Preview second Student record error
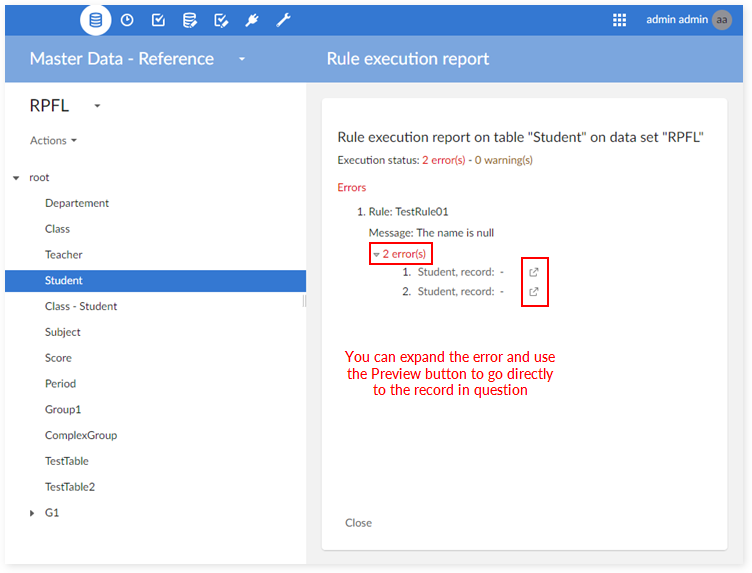Image resolution: width=752 pixels, height=573 pixels. tap(534, 292)
